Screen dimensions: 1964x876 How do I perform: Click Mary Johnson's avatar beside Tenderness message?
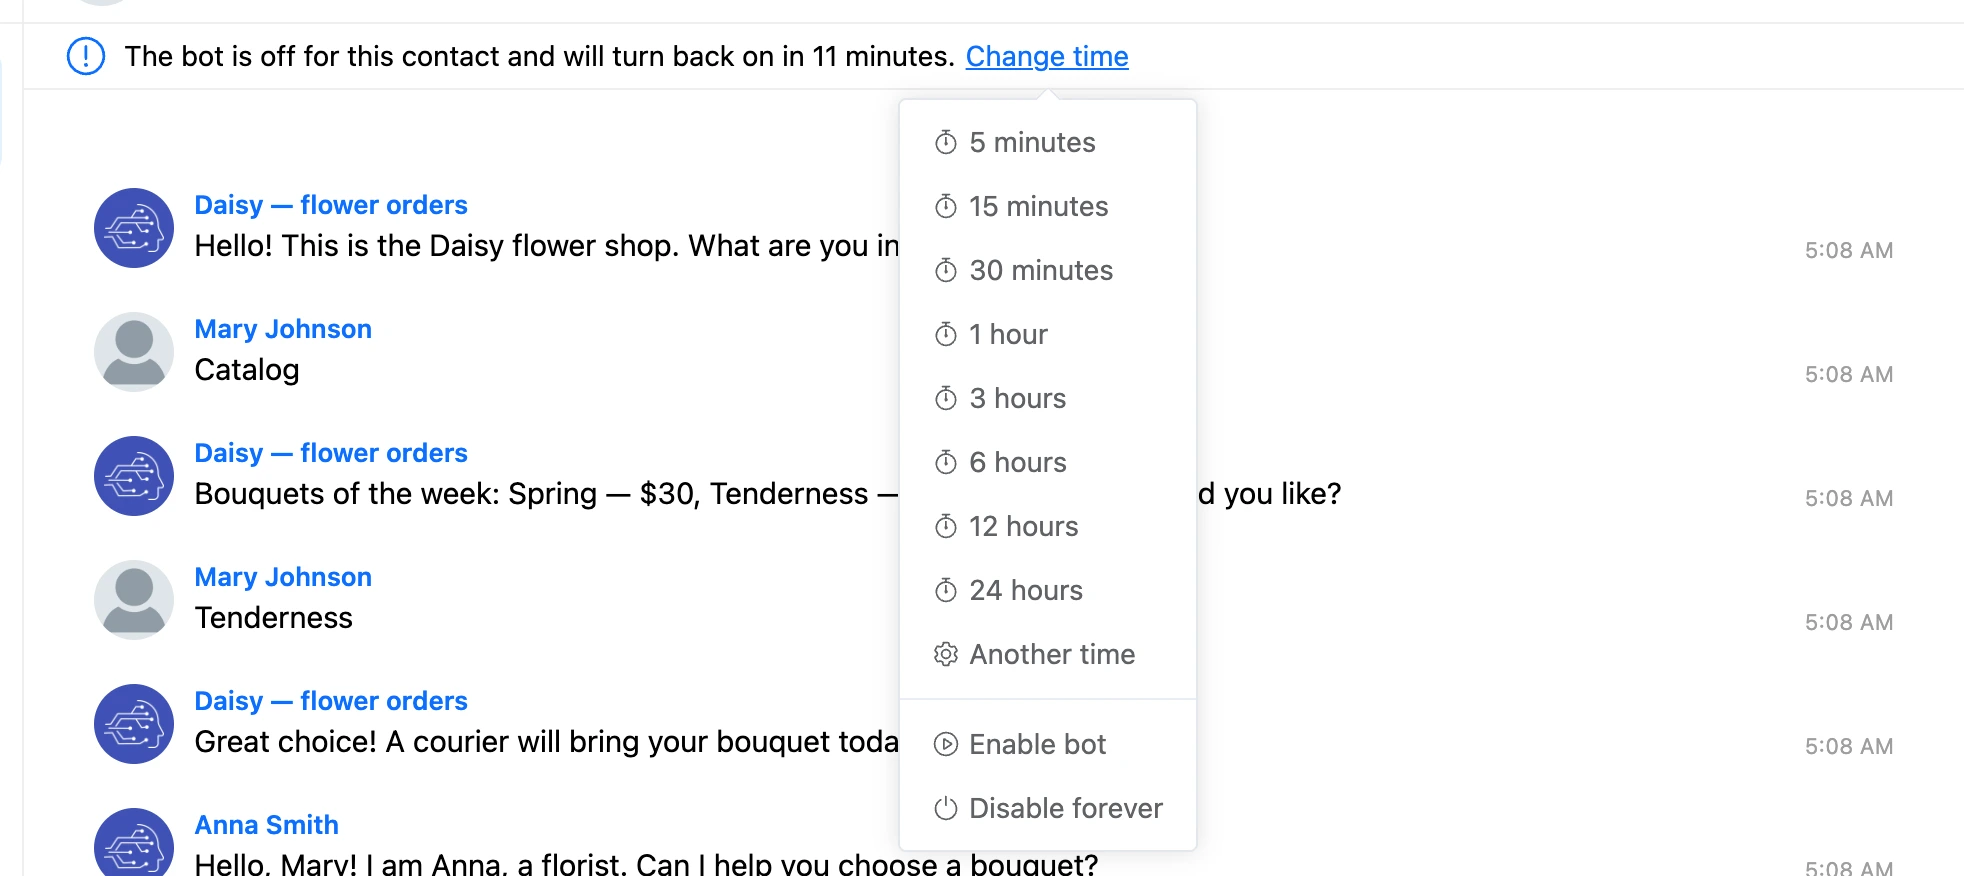point(134,600)
